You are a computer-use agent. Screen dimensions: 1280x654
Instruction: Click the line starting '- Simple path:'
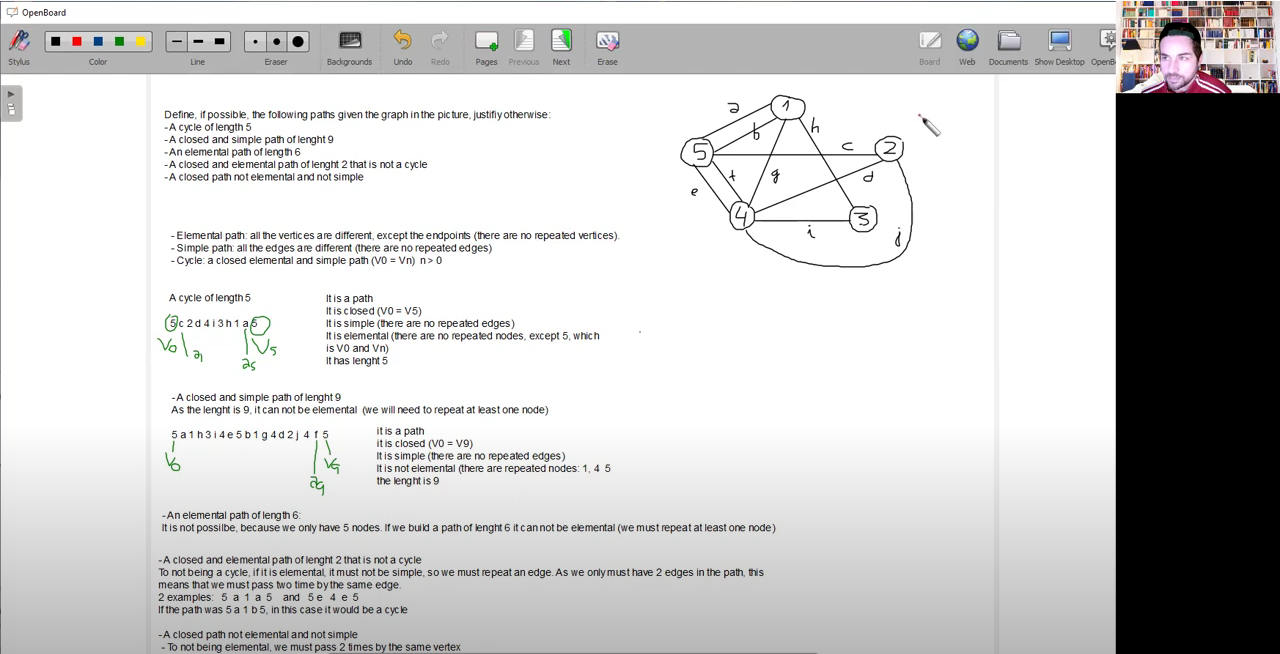click(x=331, y=248)
